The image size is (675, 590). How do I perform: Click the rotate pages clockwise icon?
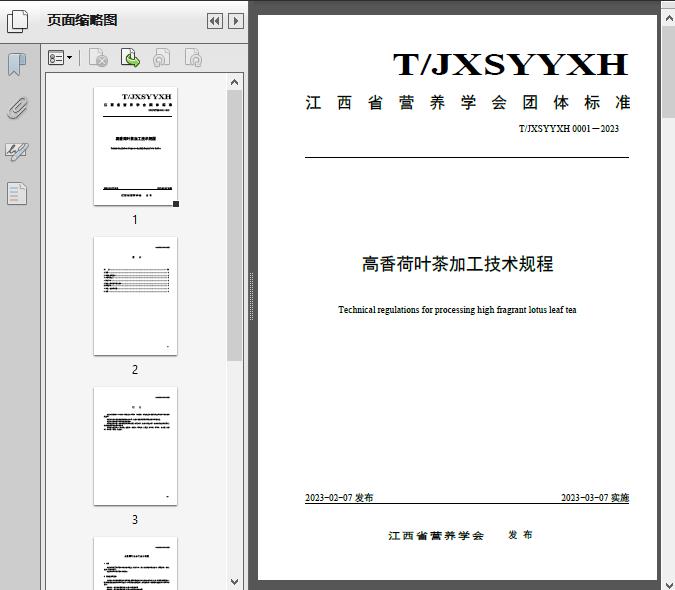[193, 58]
